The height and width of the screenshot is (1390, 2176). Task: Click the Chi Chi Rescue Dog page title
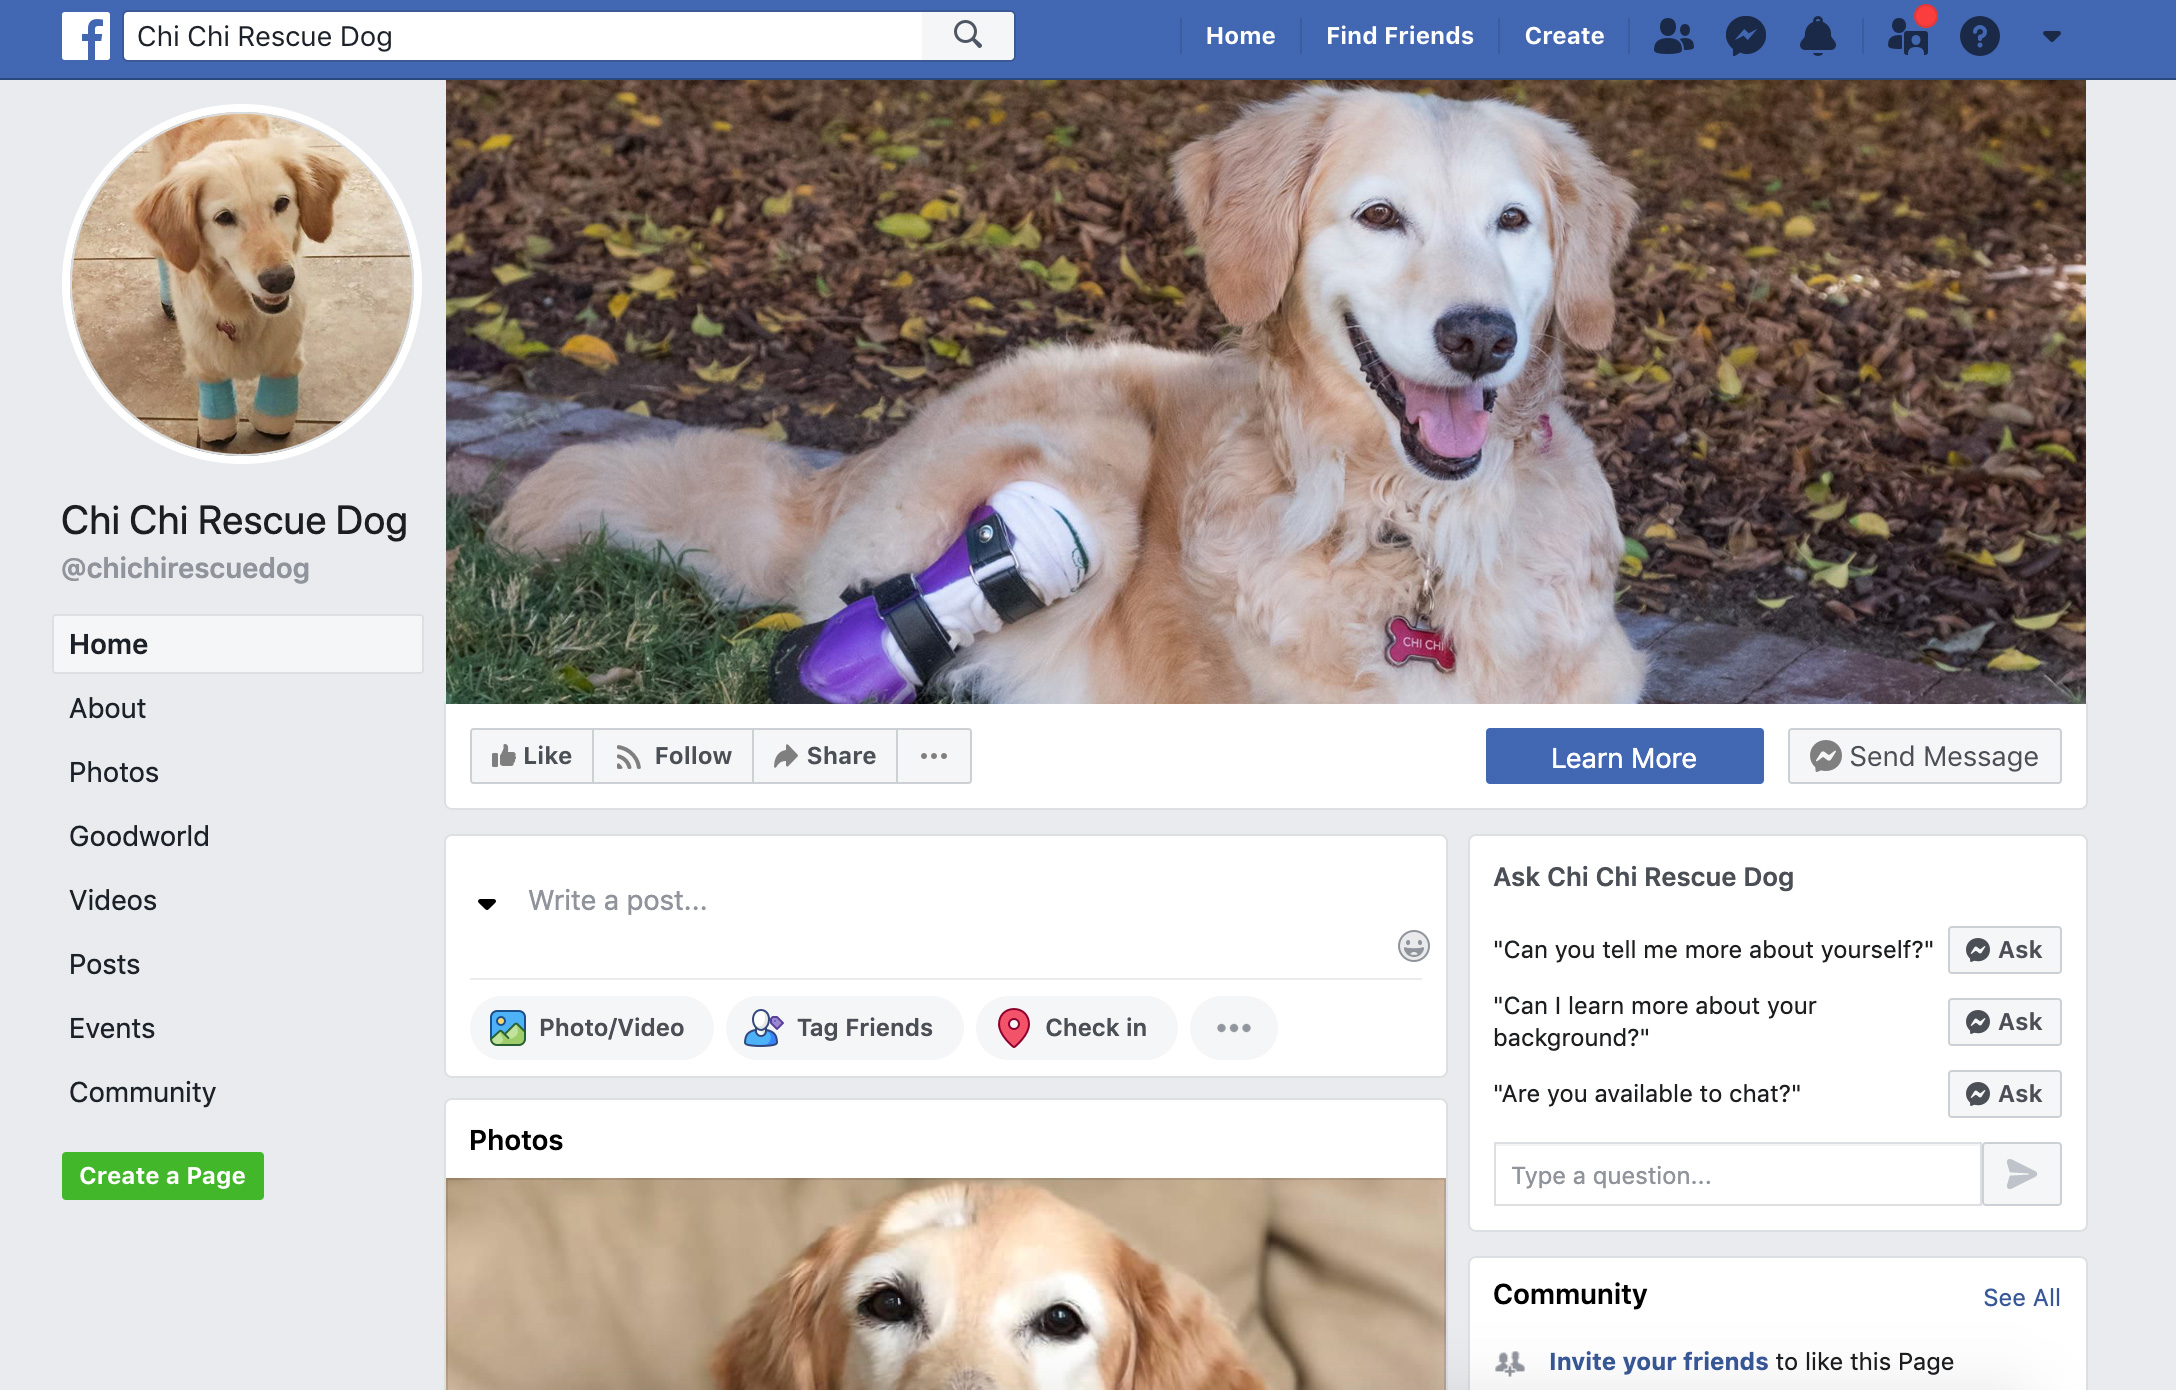[x=234, y=520]
